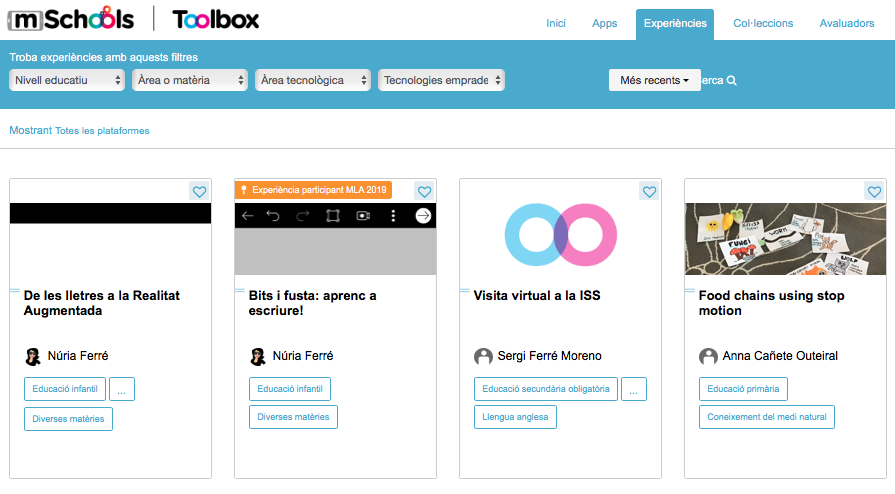Open the Col·leccions tab
Screen dimensions: 895x494
tap(763, 23)
